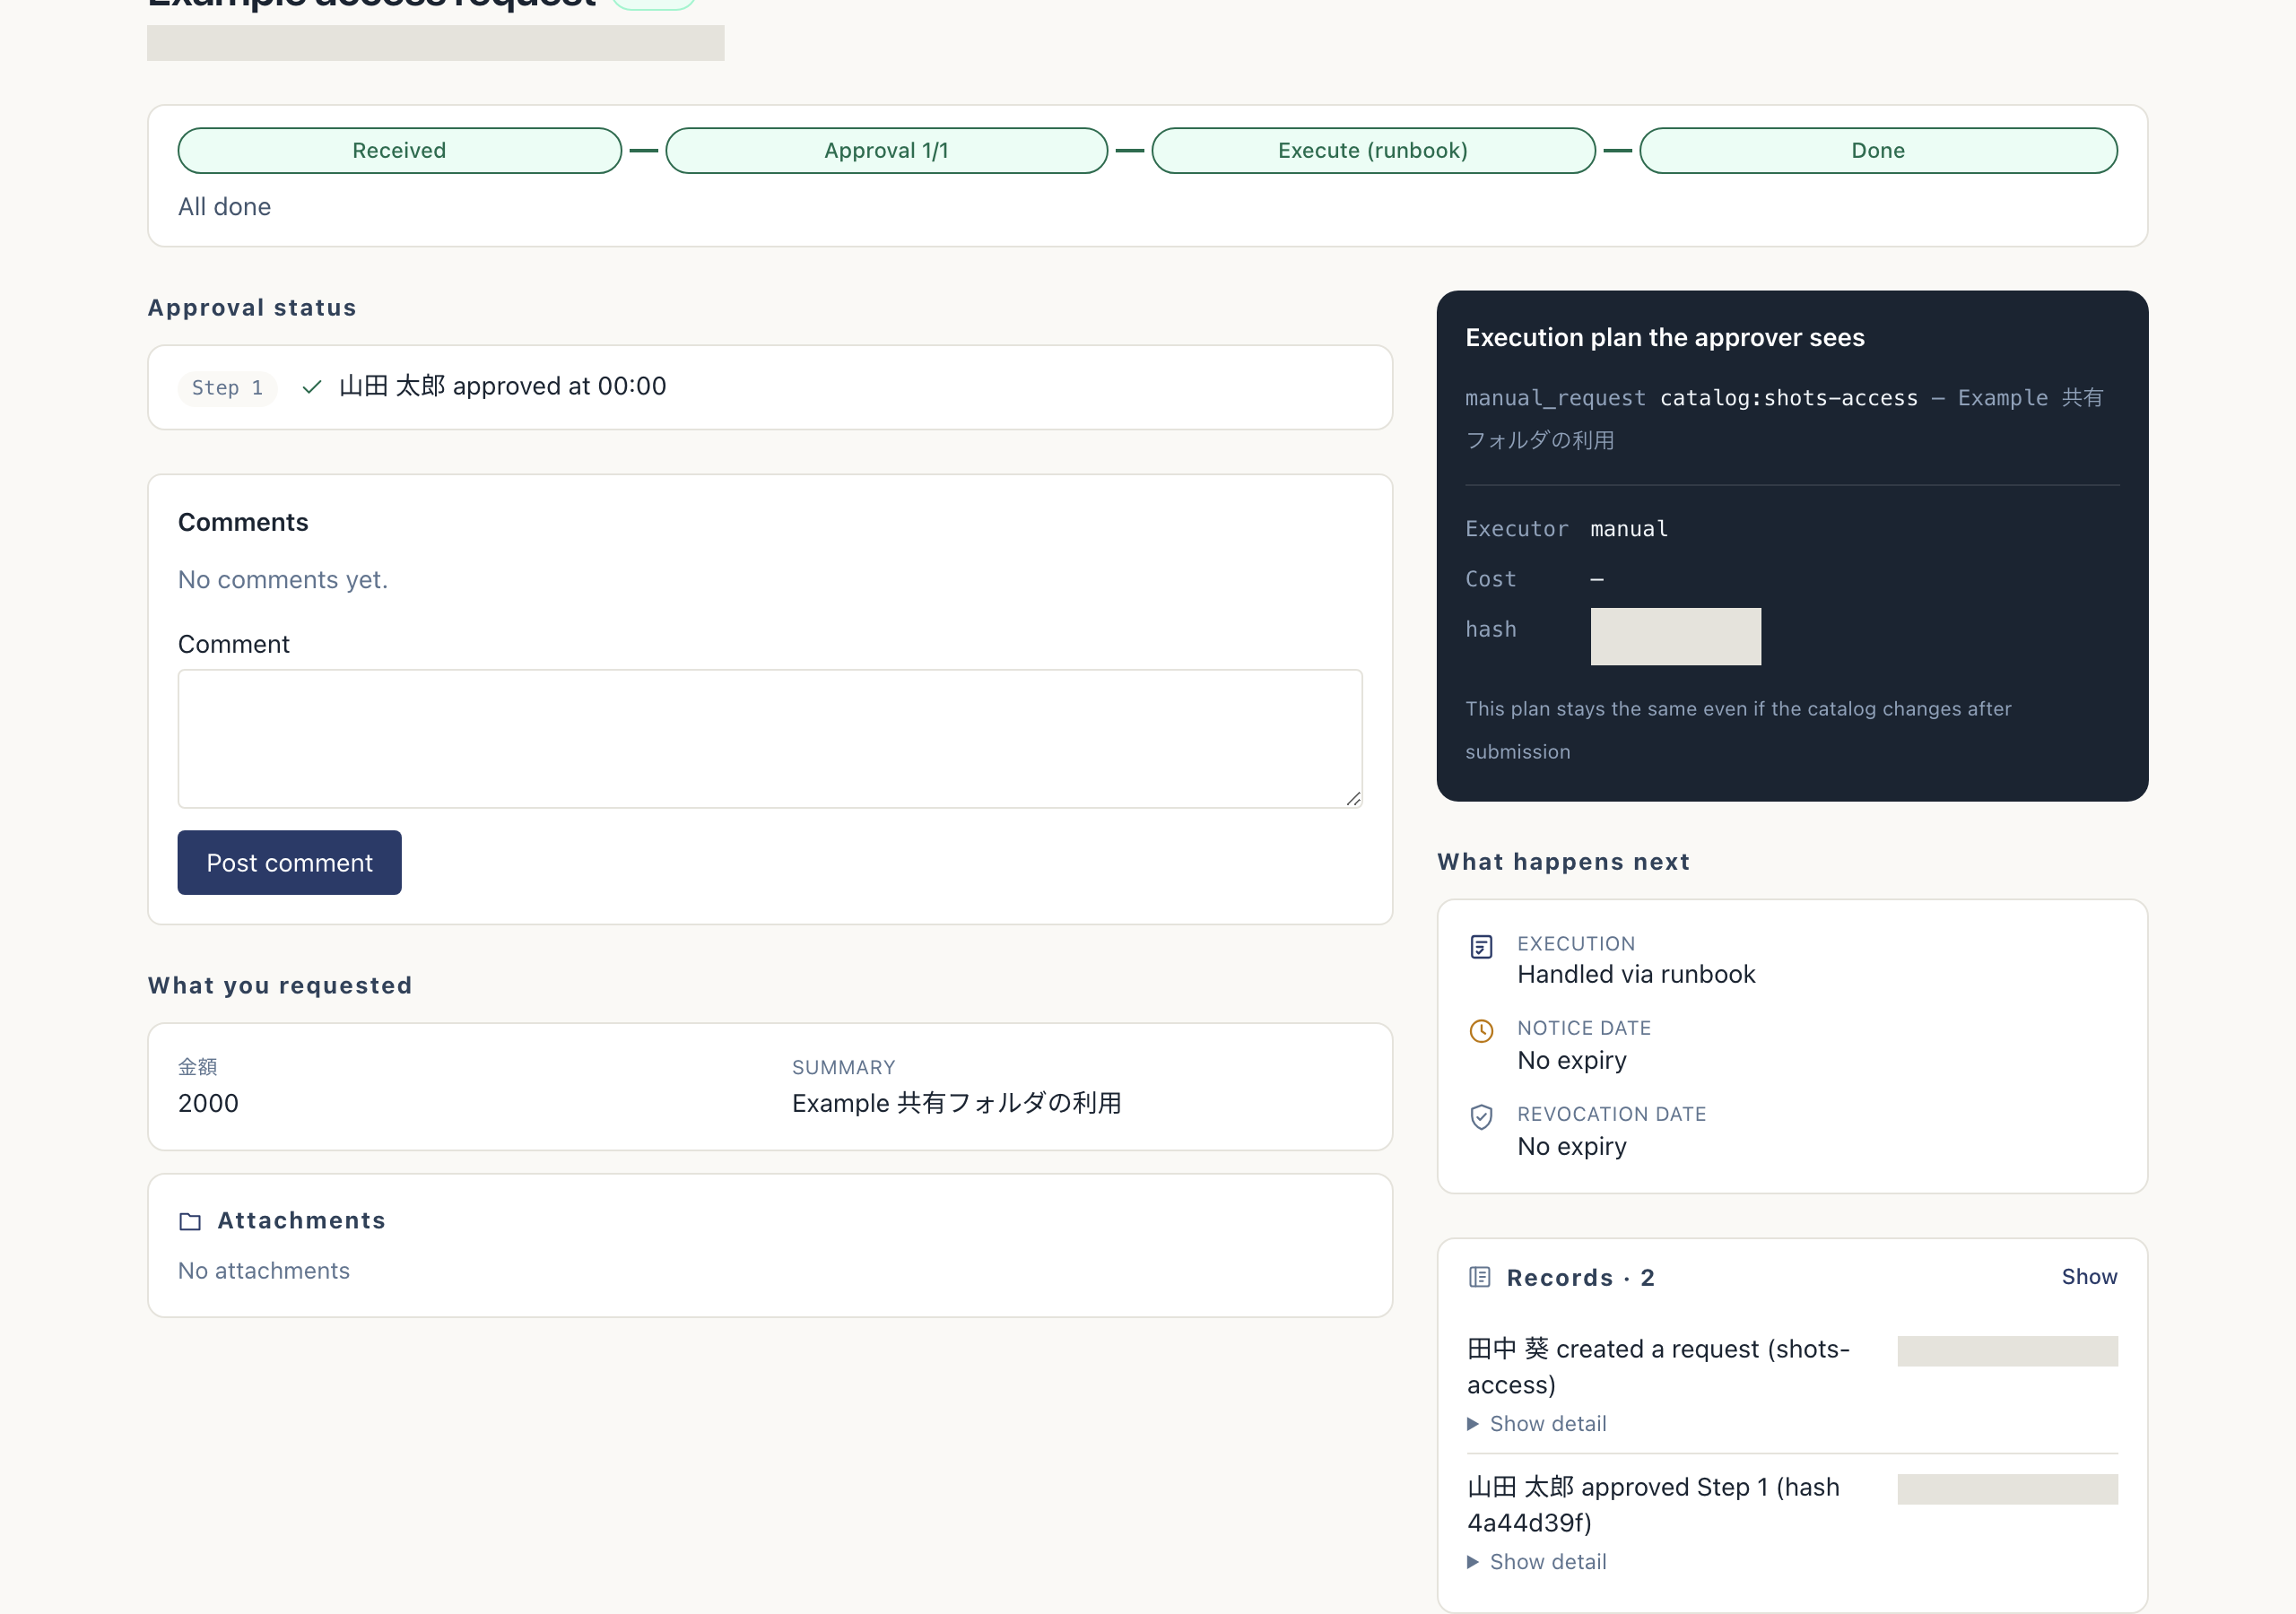Image resolution: width=2296 pixels, height=1614 pixels.
Task: Click the plan stability note text
Action: (x=1738, y=730)
